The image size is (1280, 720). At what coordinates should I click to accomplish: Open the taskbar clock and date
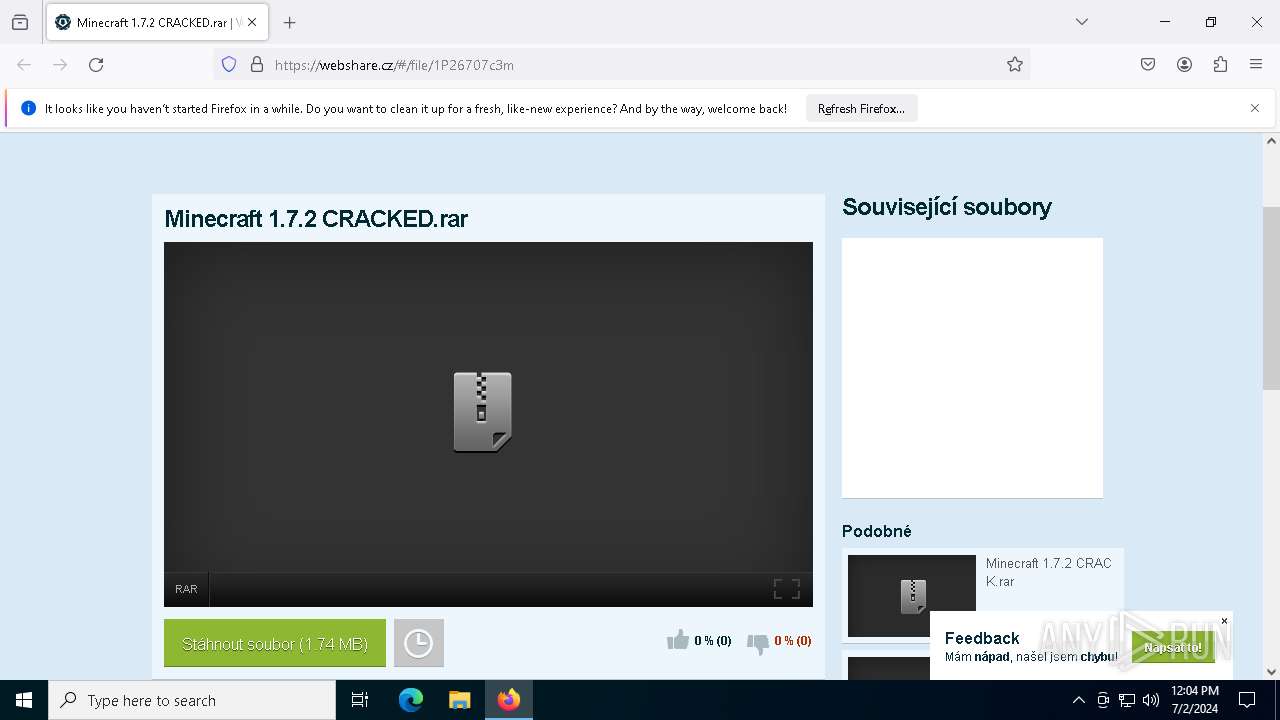[1194, 700]
